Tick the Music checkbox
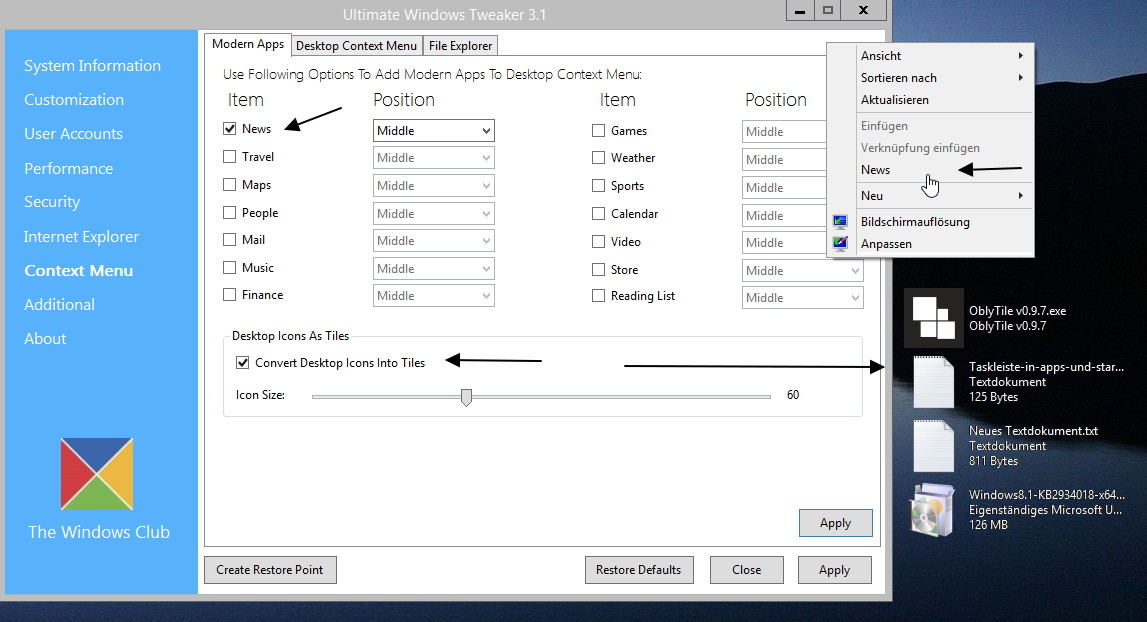This screenshot has width=1147, height=622. coord(230,268)
